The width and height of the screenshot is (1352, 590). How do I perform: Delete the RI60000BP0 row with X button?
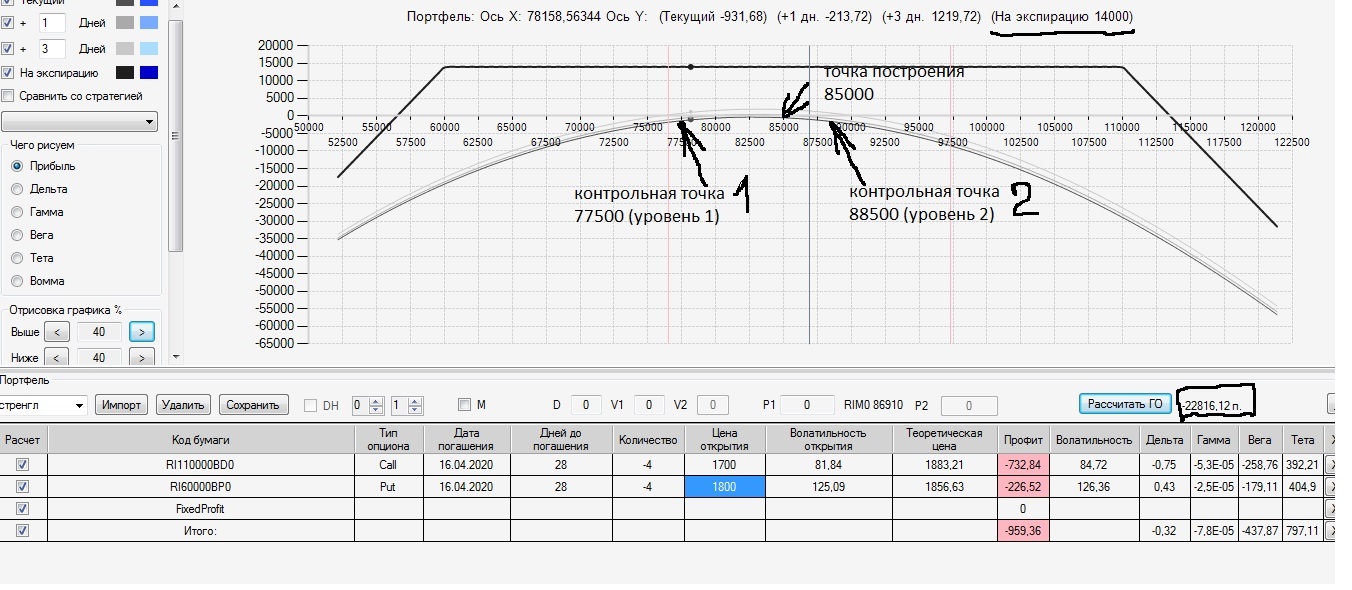[1330, 487]
